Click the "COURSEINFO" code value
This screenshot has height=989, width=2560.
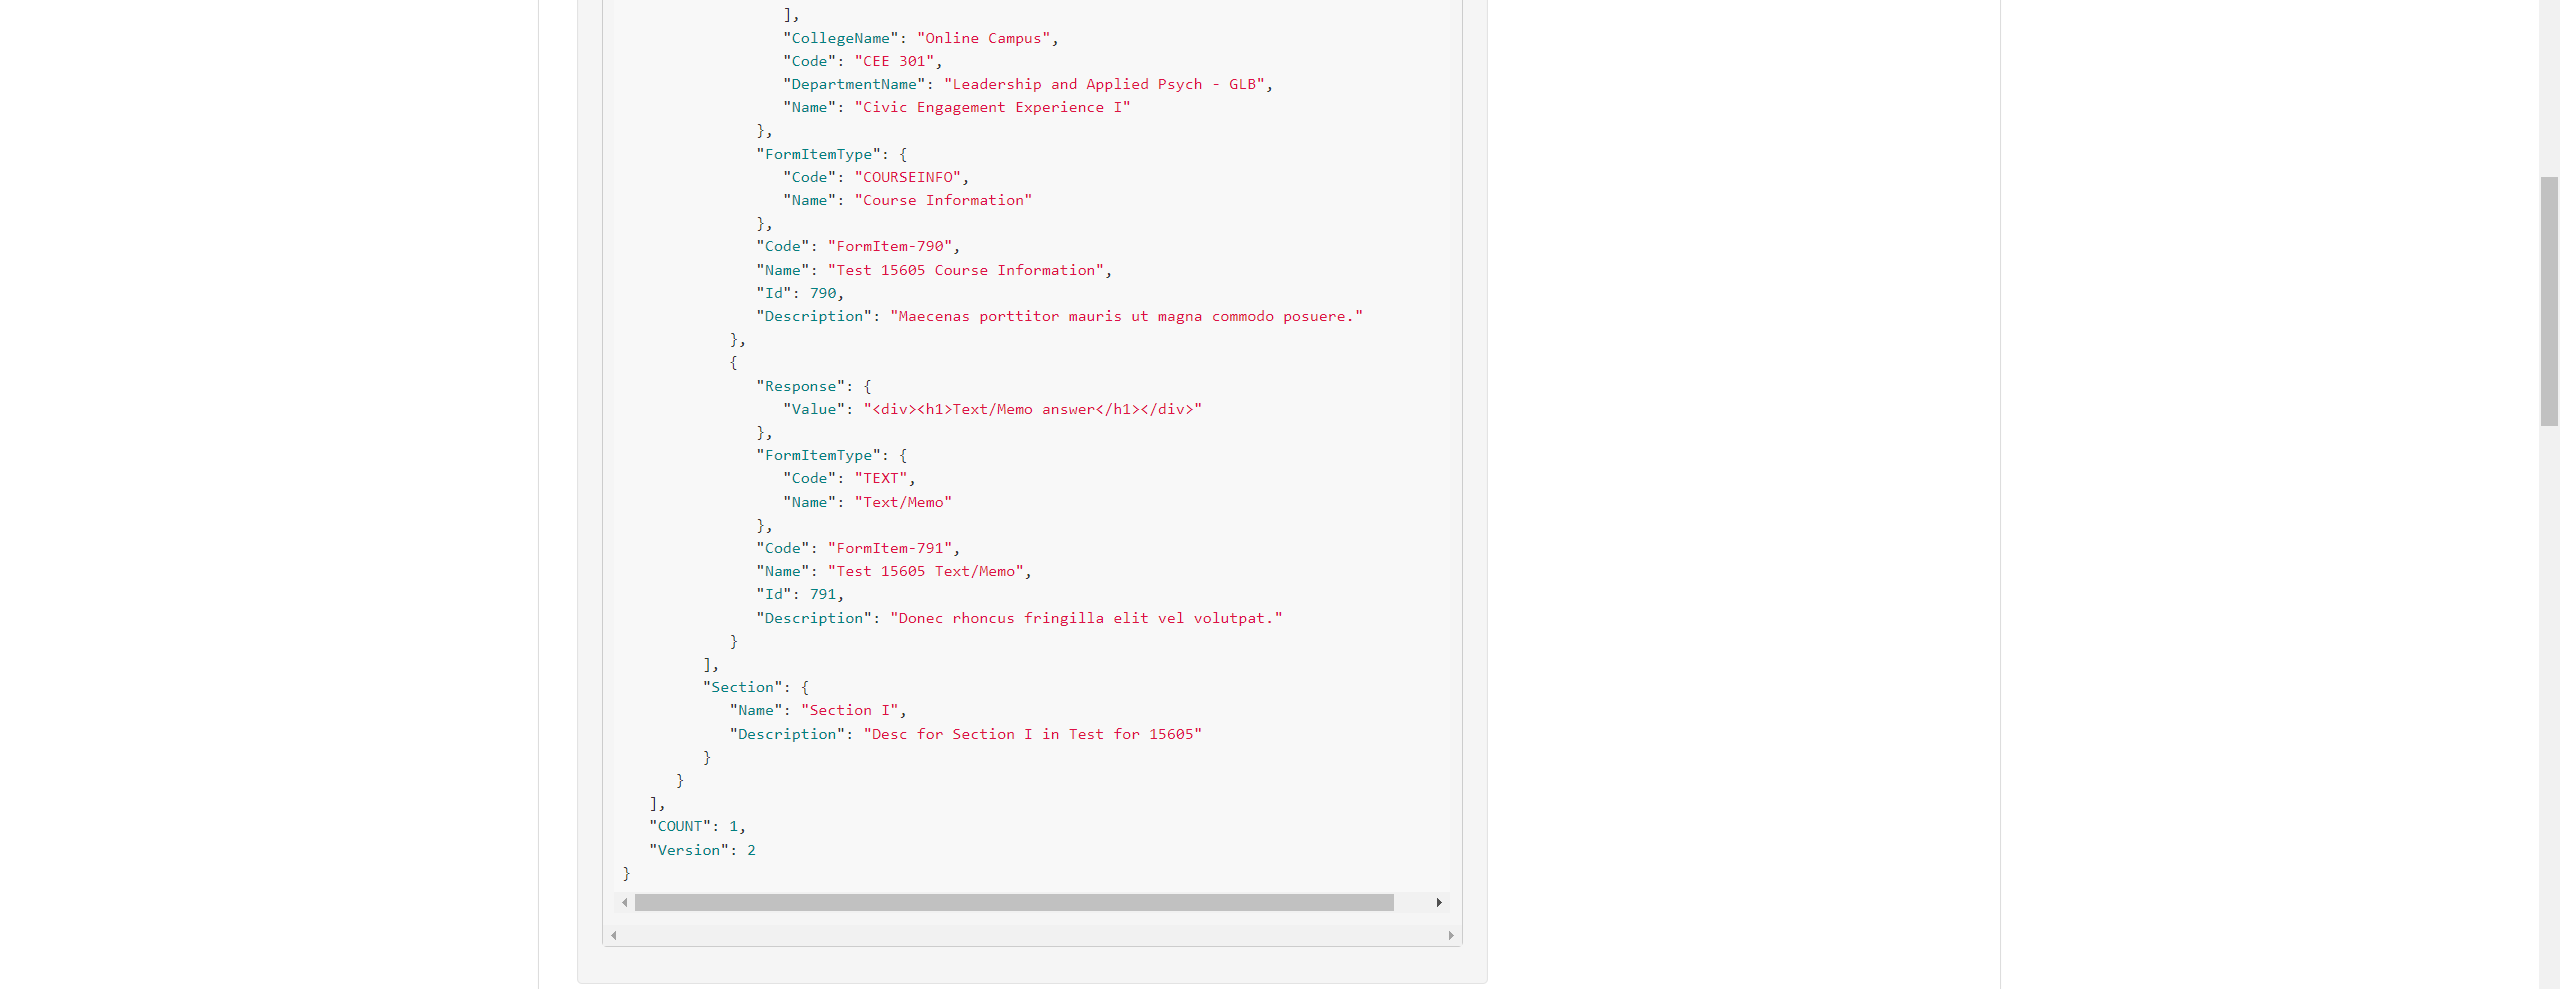tap(907, 178)
